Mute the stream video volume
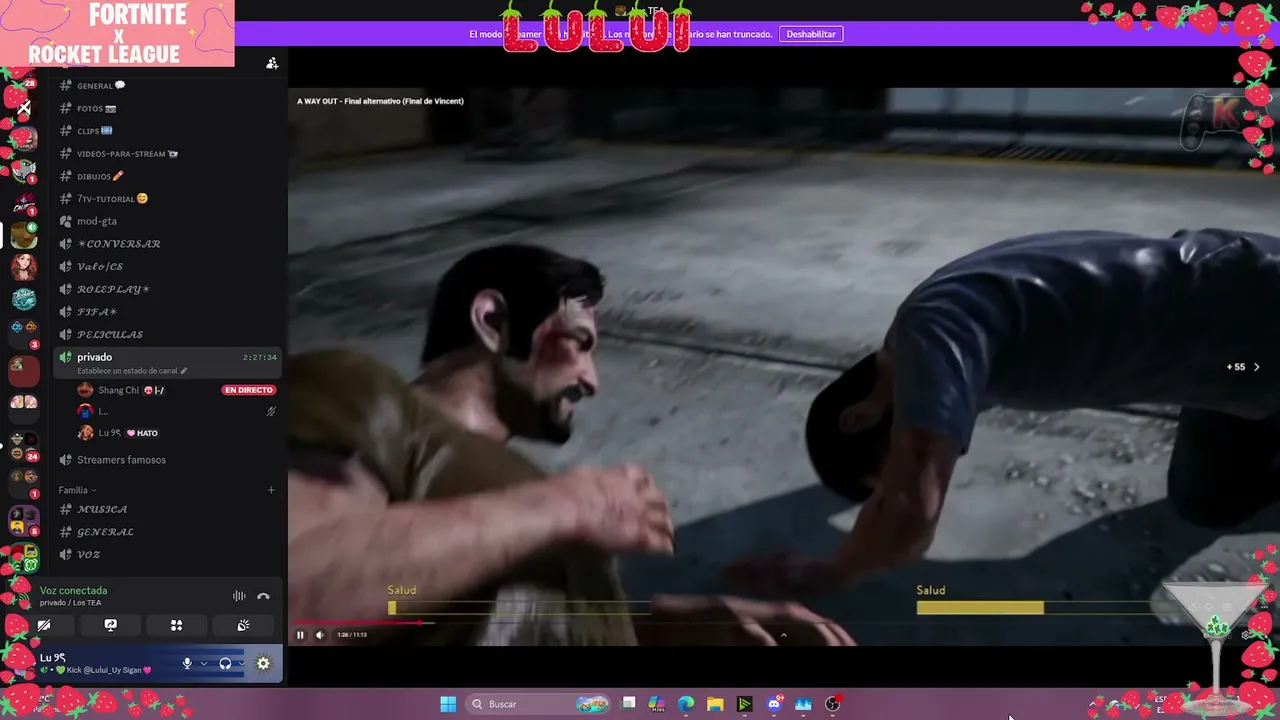 (x=320, y=635)
